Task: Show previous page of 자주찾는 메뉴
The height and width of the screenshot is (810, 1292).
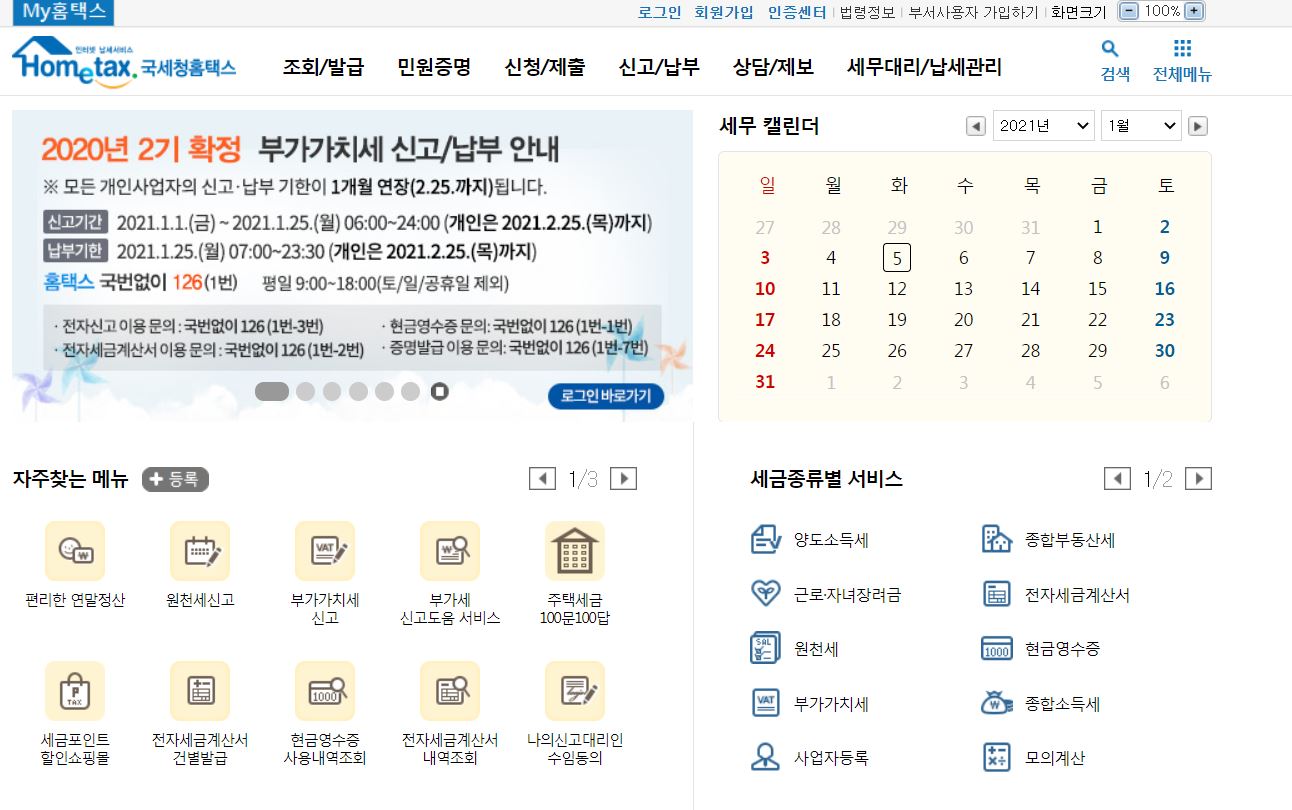Action: tap(543, 479)
